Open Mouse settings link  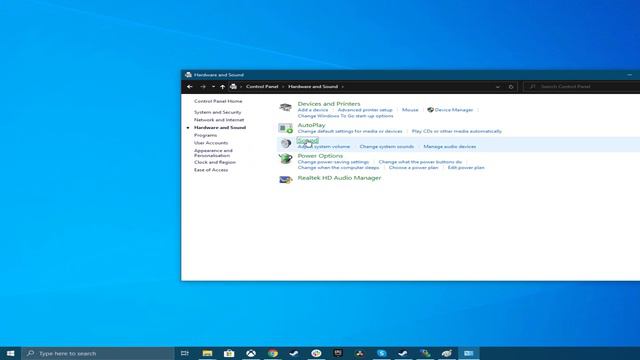pos(410,110)
